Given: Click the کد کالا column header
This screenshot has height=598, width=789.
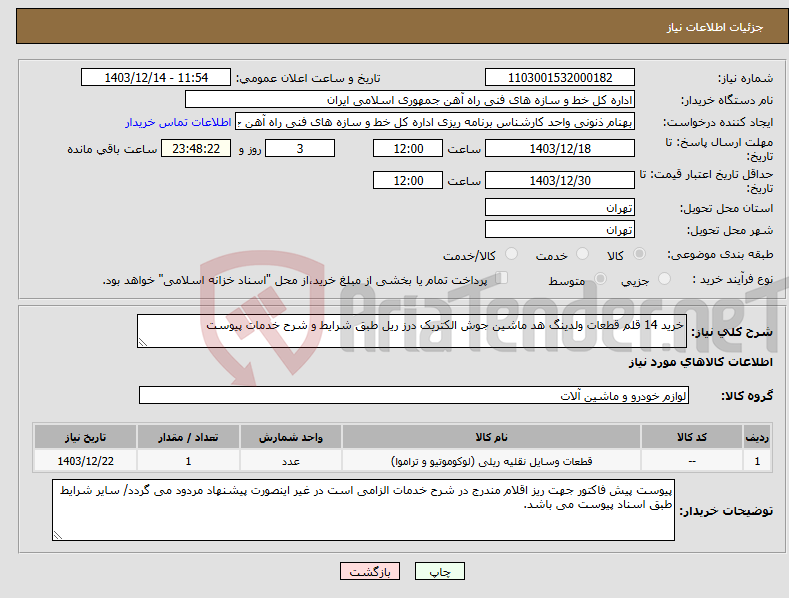Looking at the screenshot, I should pyautogui.click(x=692, y=437).
